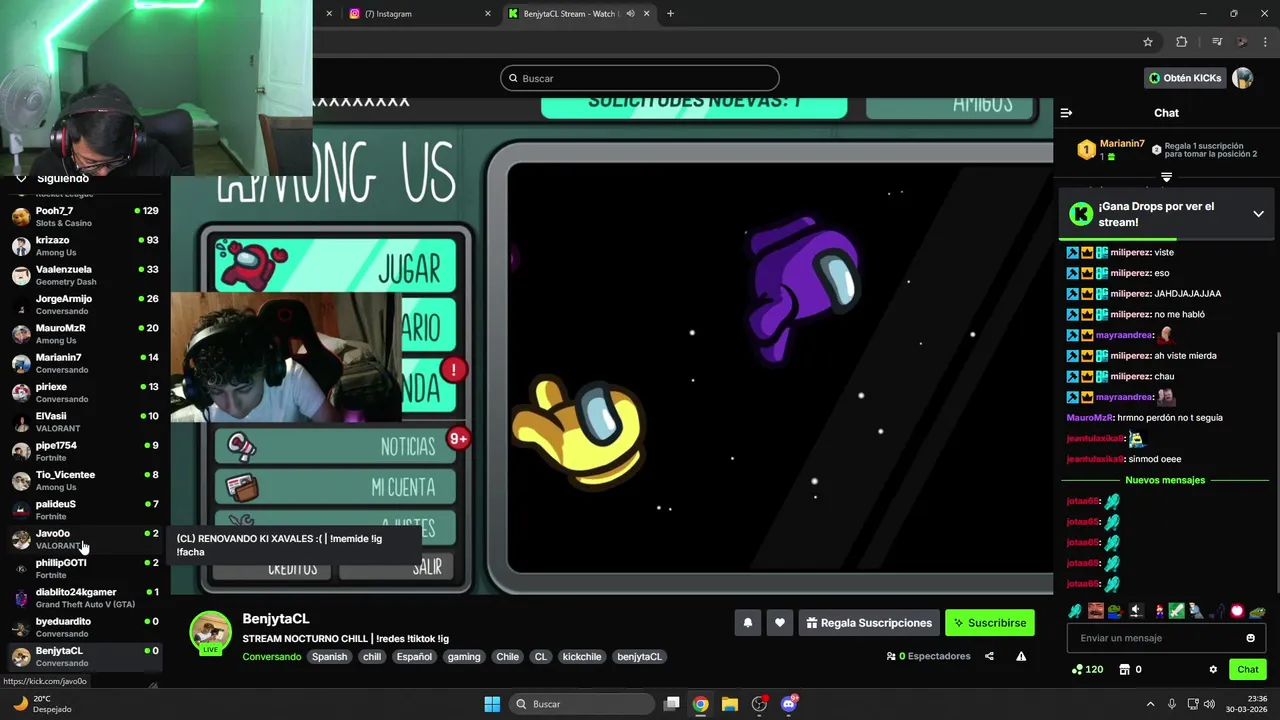The height and width of the screenshot is (720, 1280).
Task: Select the Spanish tag
Action: (x=329, y=657)
